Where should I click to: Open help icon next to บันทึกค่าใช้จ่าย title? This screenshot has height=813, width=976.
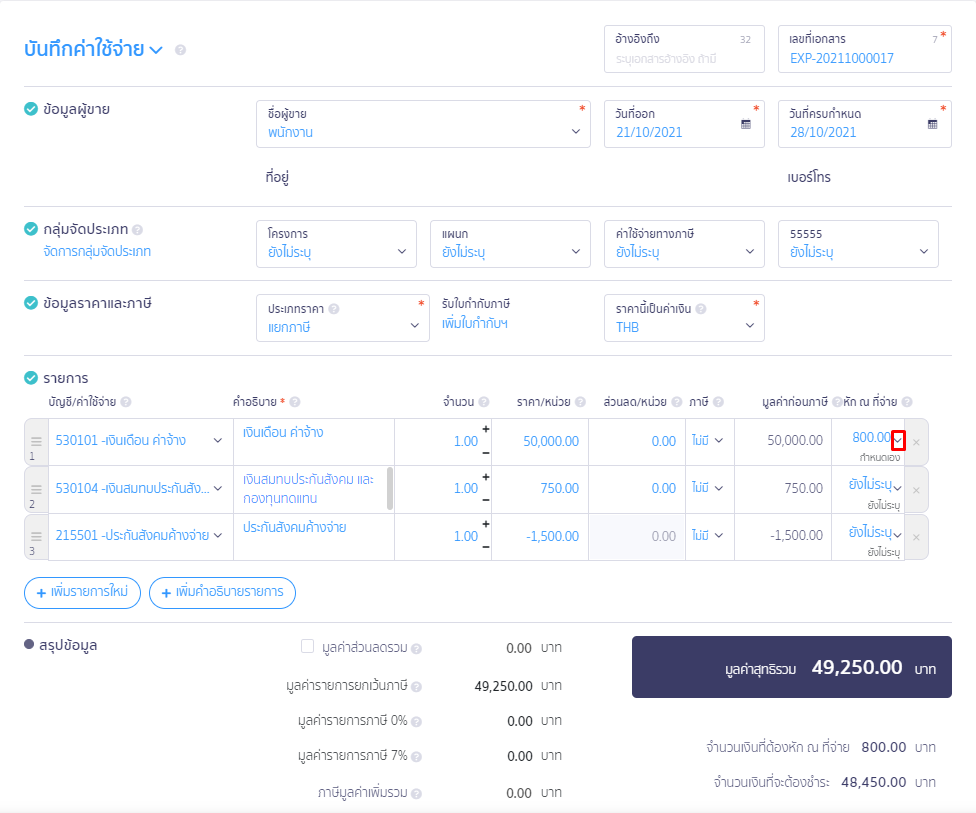[x=181, y=50]
